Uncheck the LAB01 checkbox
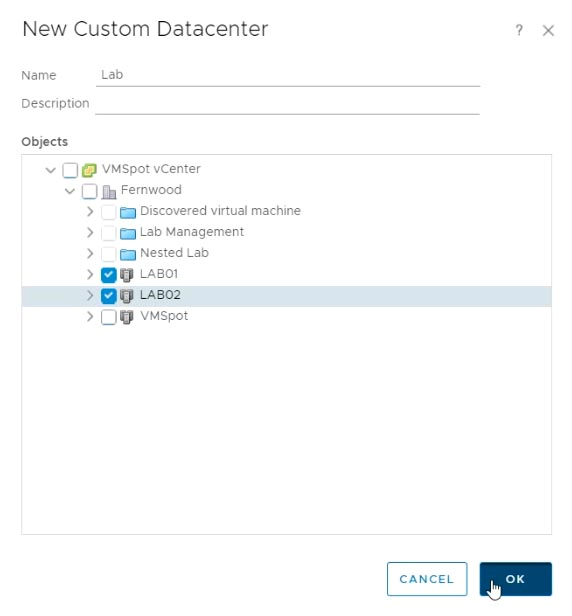 (108, 275)
